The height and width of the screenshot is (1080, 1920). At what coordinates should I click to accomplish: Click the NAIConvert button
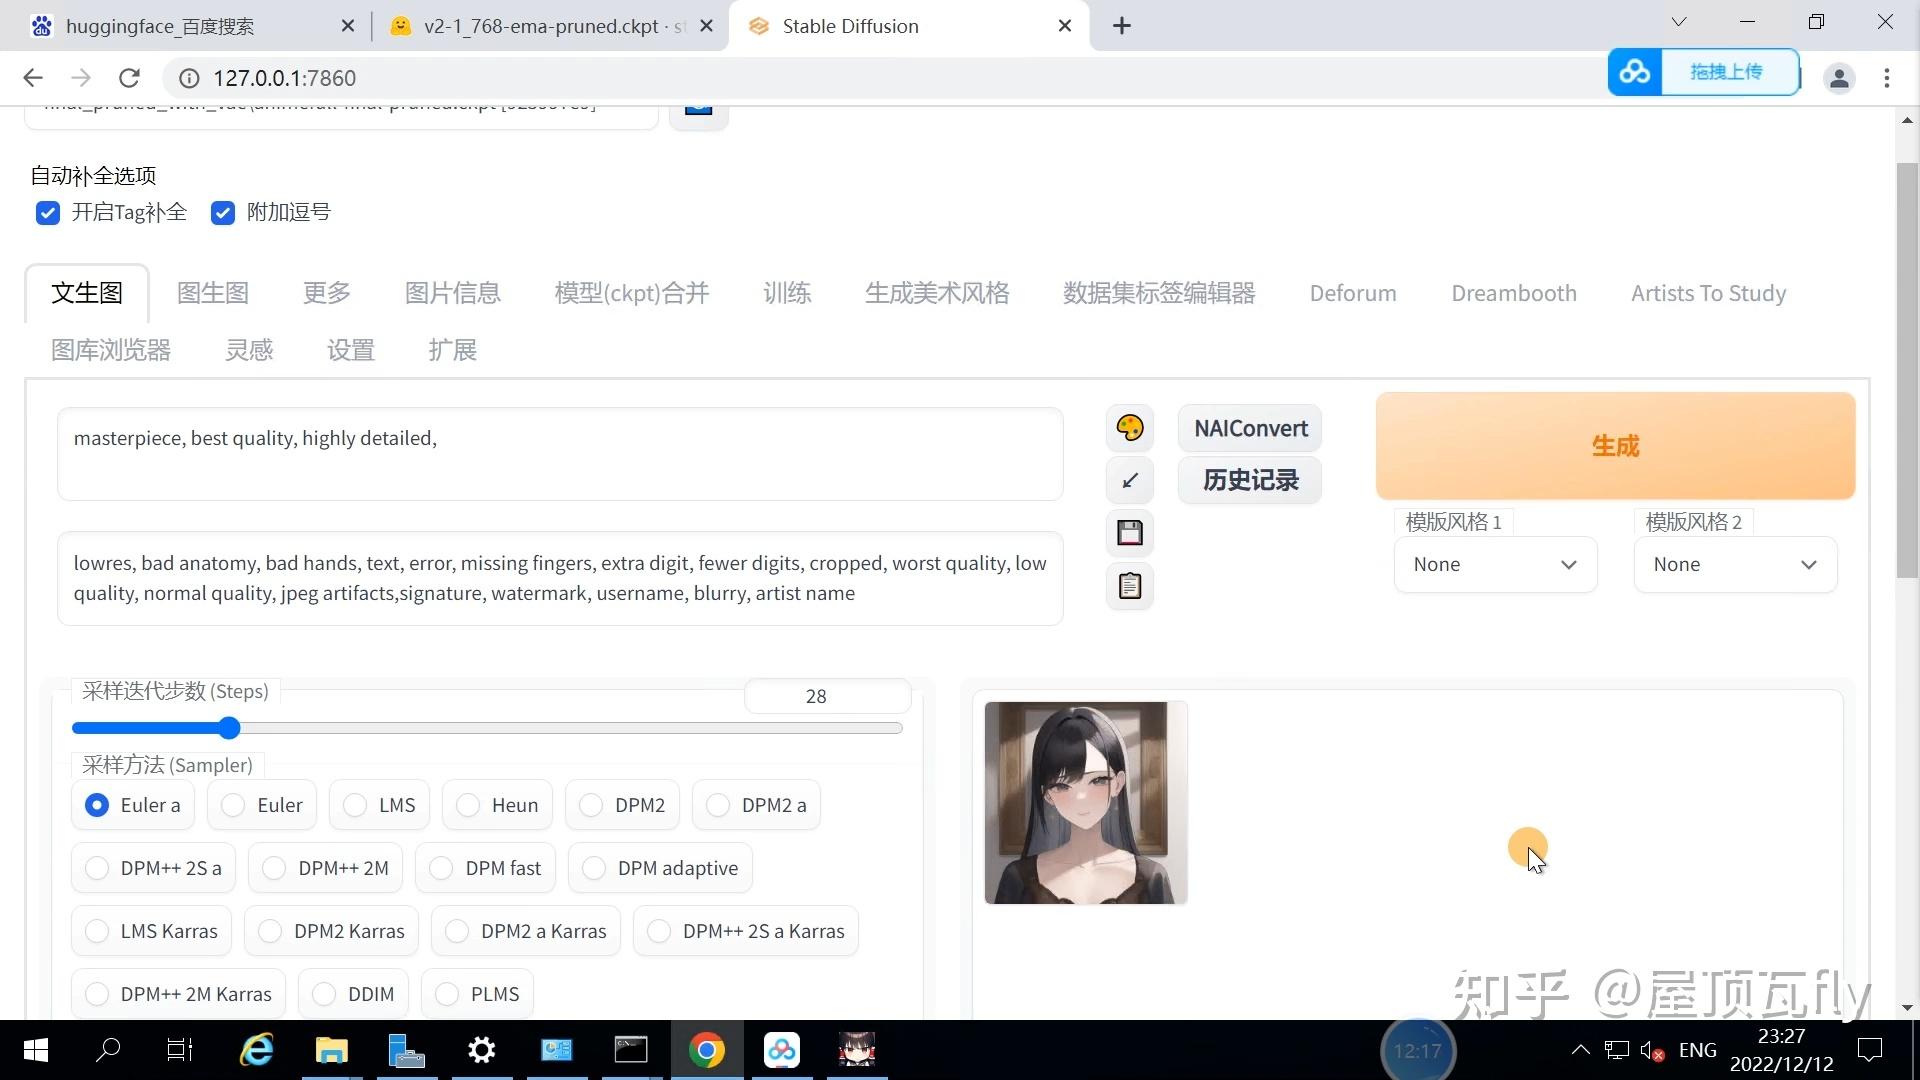(1250, 428)
